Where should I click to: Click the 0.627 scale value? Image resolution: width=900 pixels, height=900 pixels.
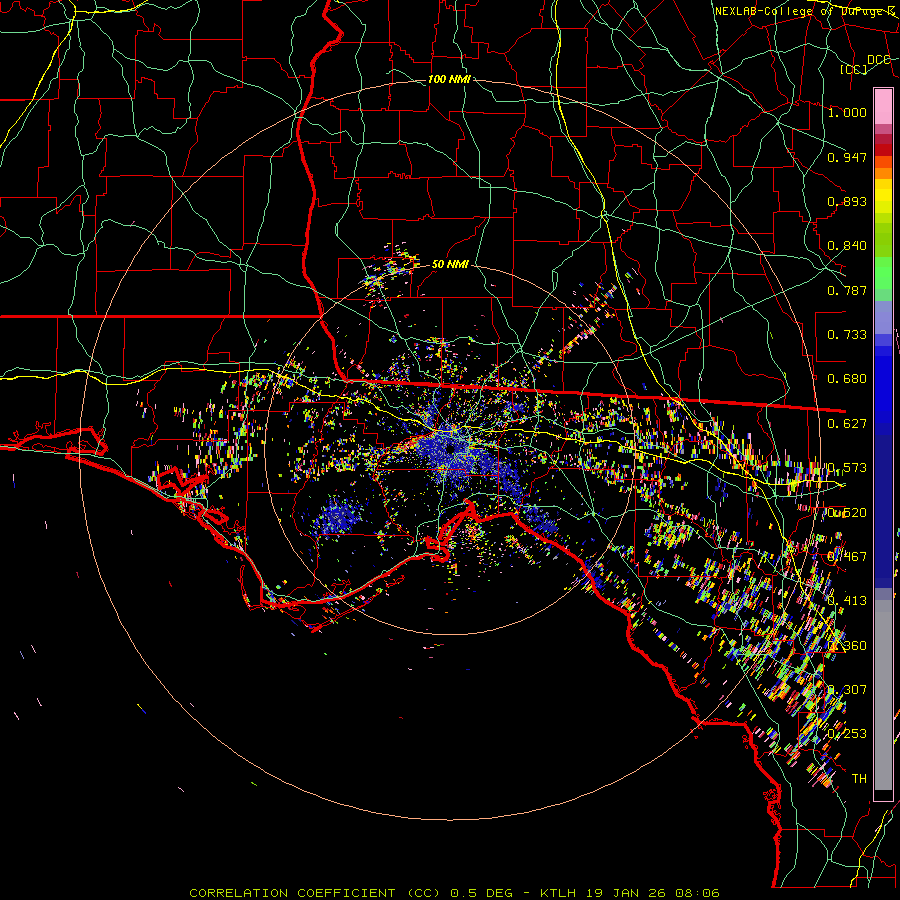pos(847,424)
